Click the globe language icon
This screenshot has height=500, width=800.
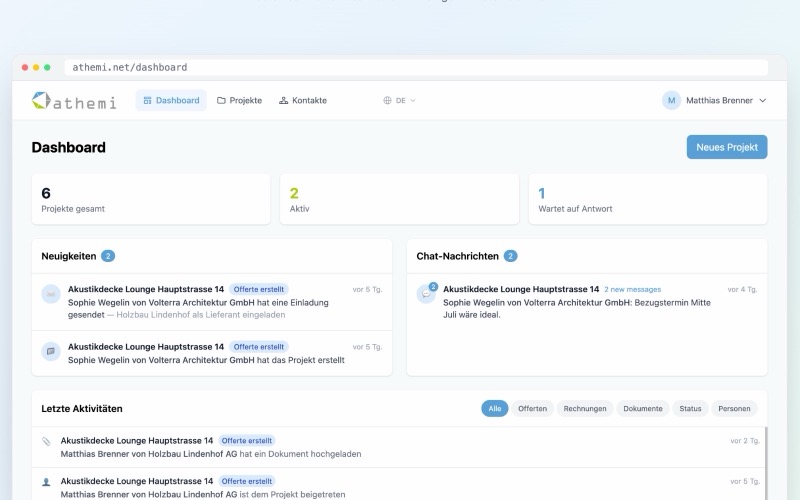(387, 101)
